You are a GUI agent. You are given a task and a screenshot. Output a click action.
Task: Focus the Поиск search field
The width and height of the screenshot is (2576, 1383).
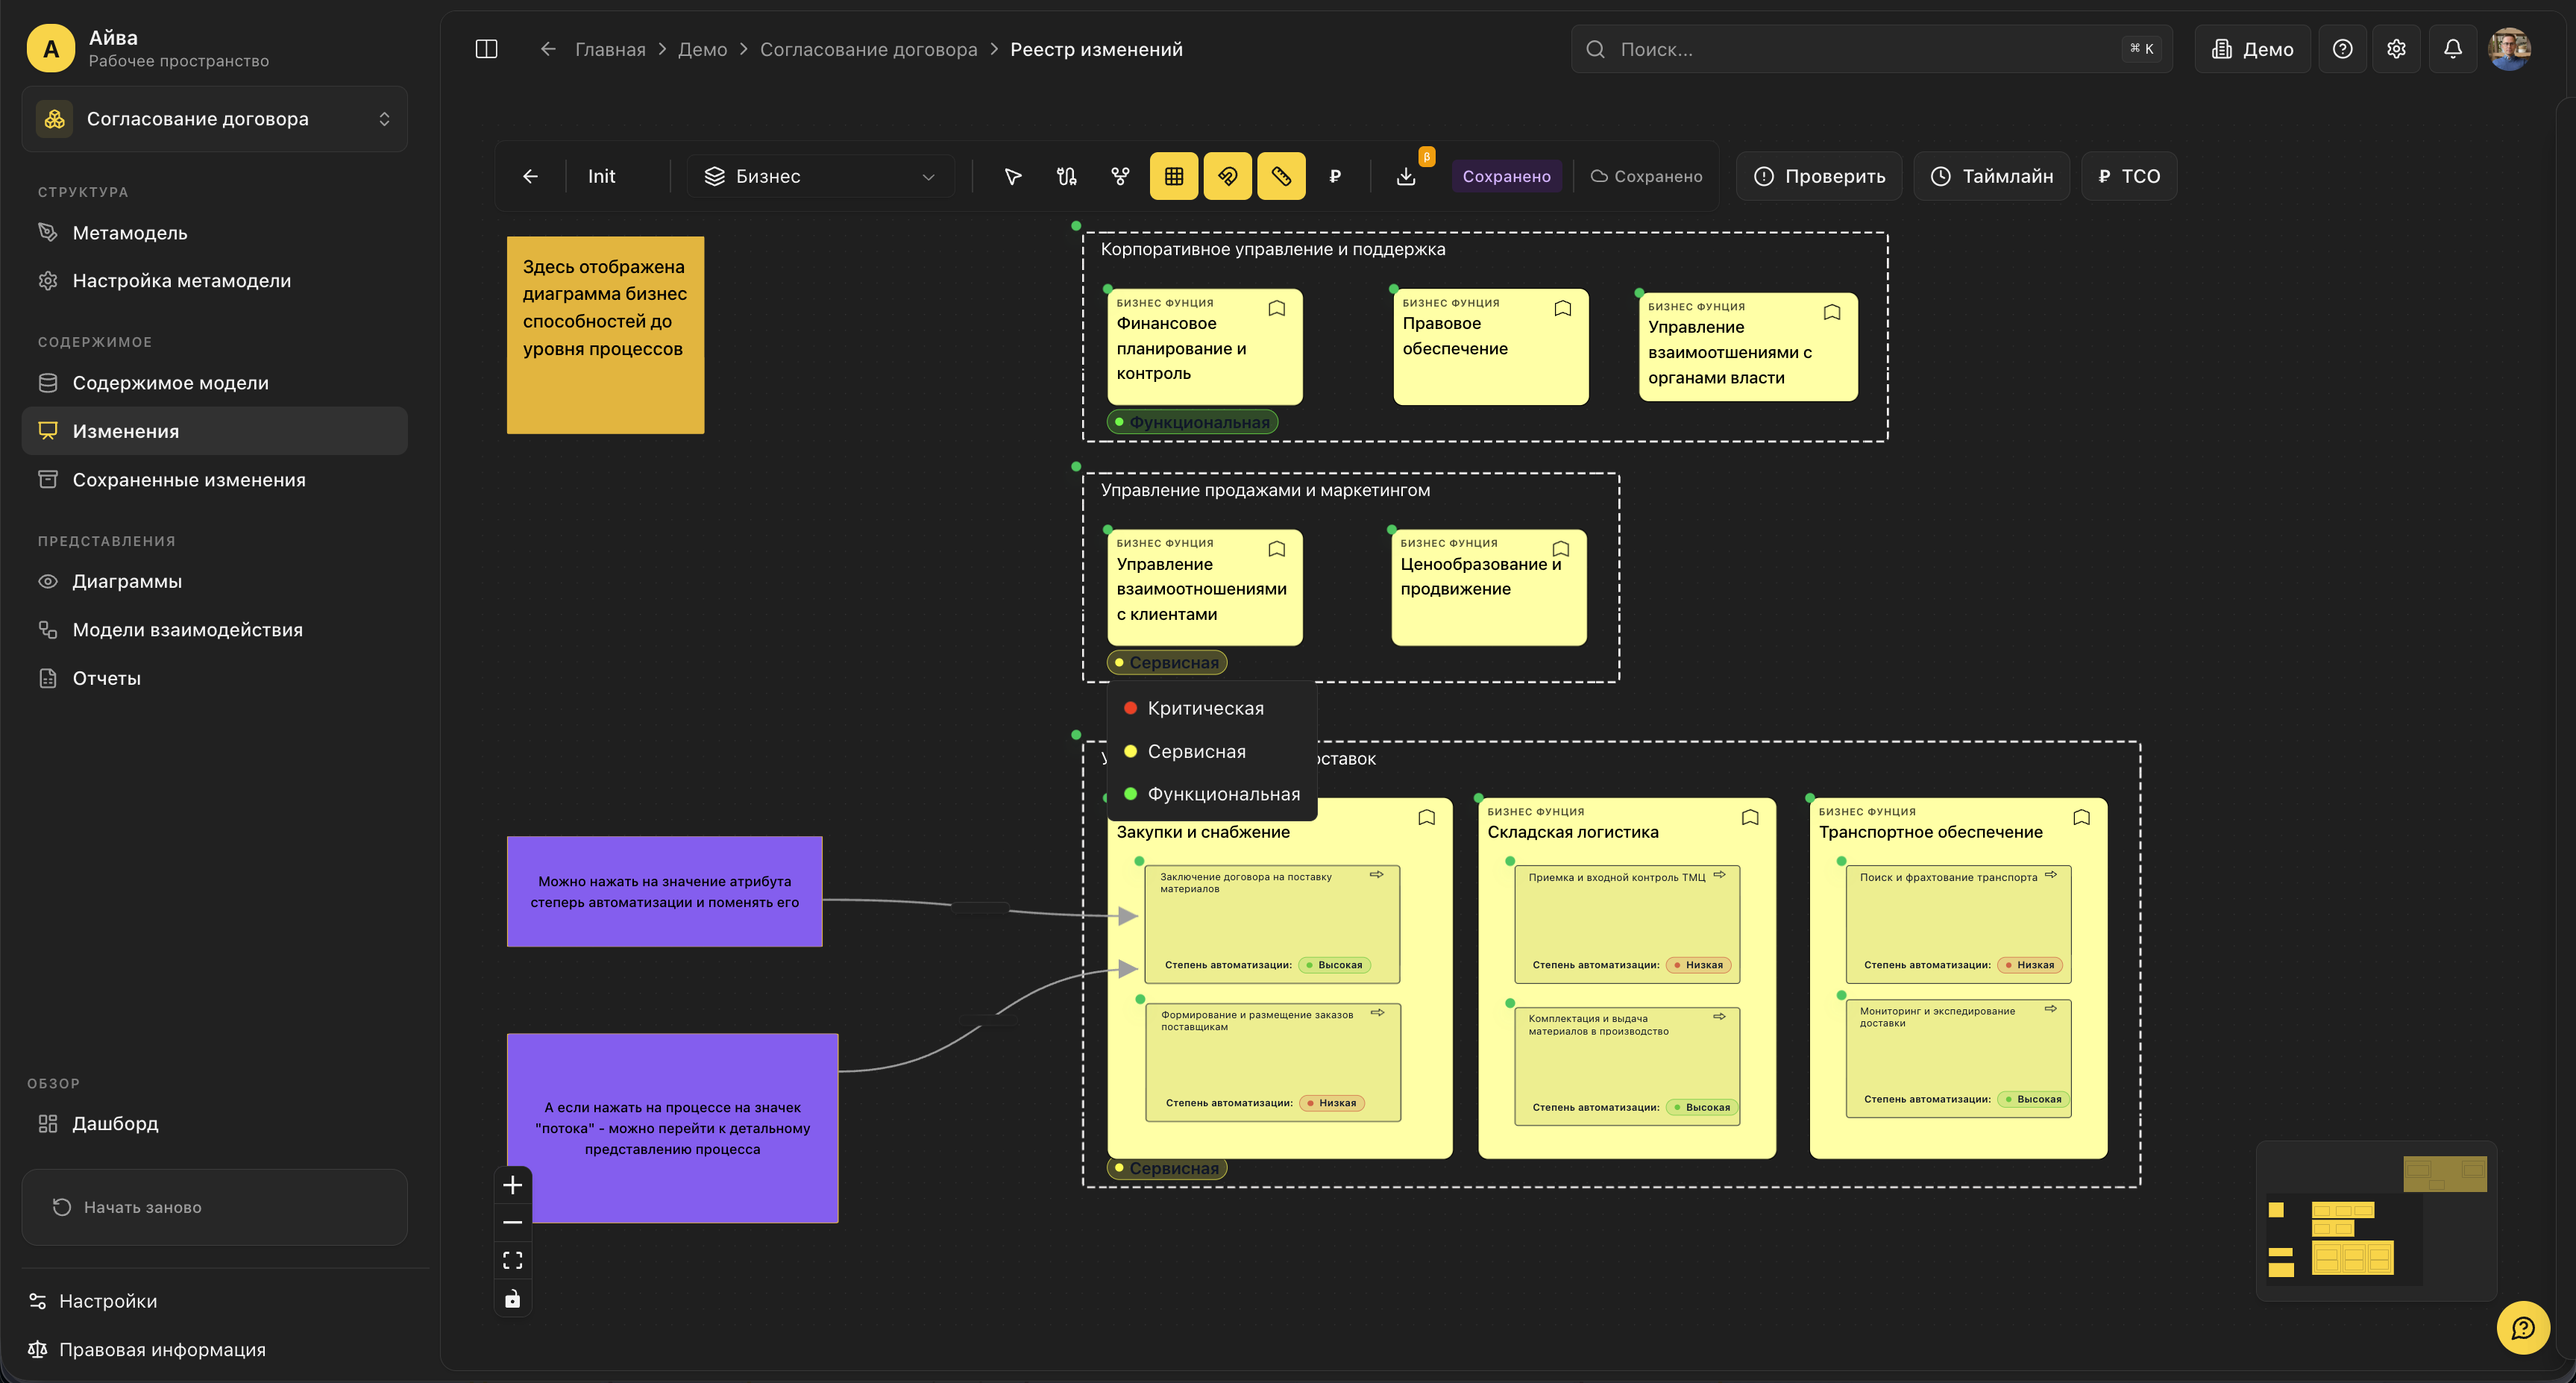1871,49
